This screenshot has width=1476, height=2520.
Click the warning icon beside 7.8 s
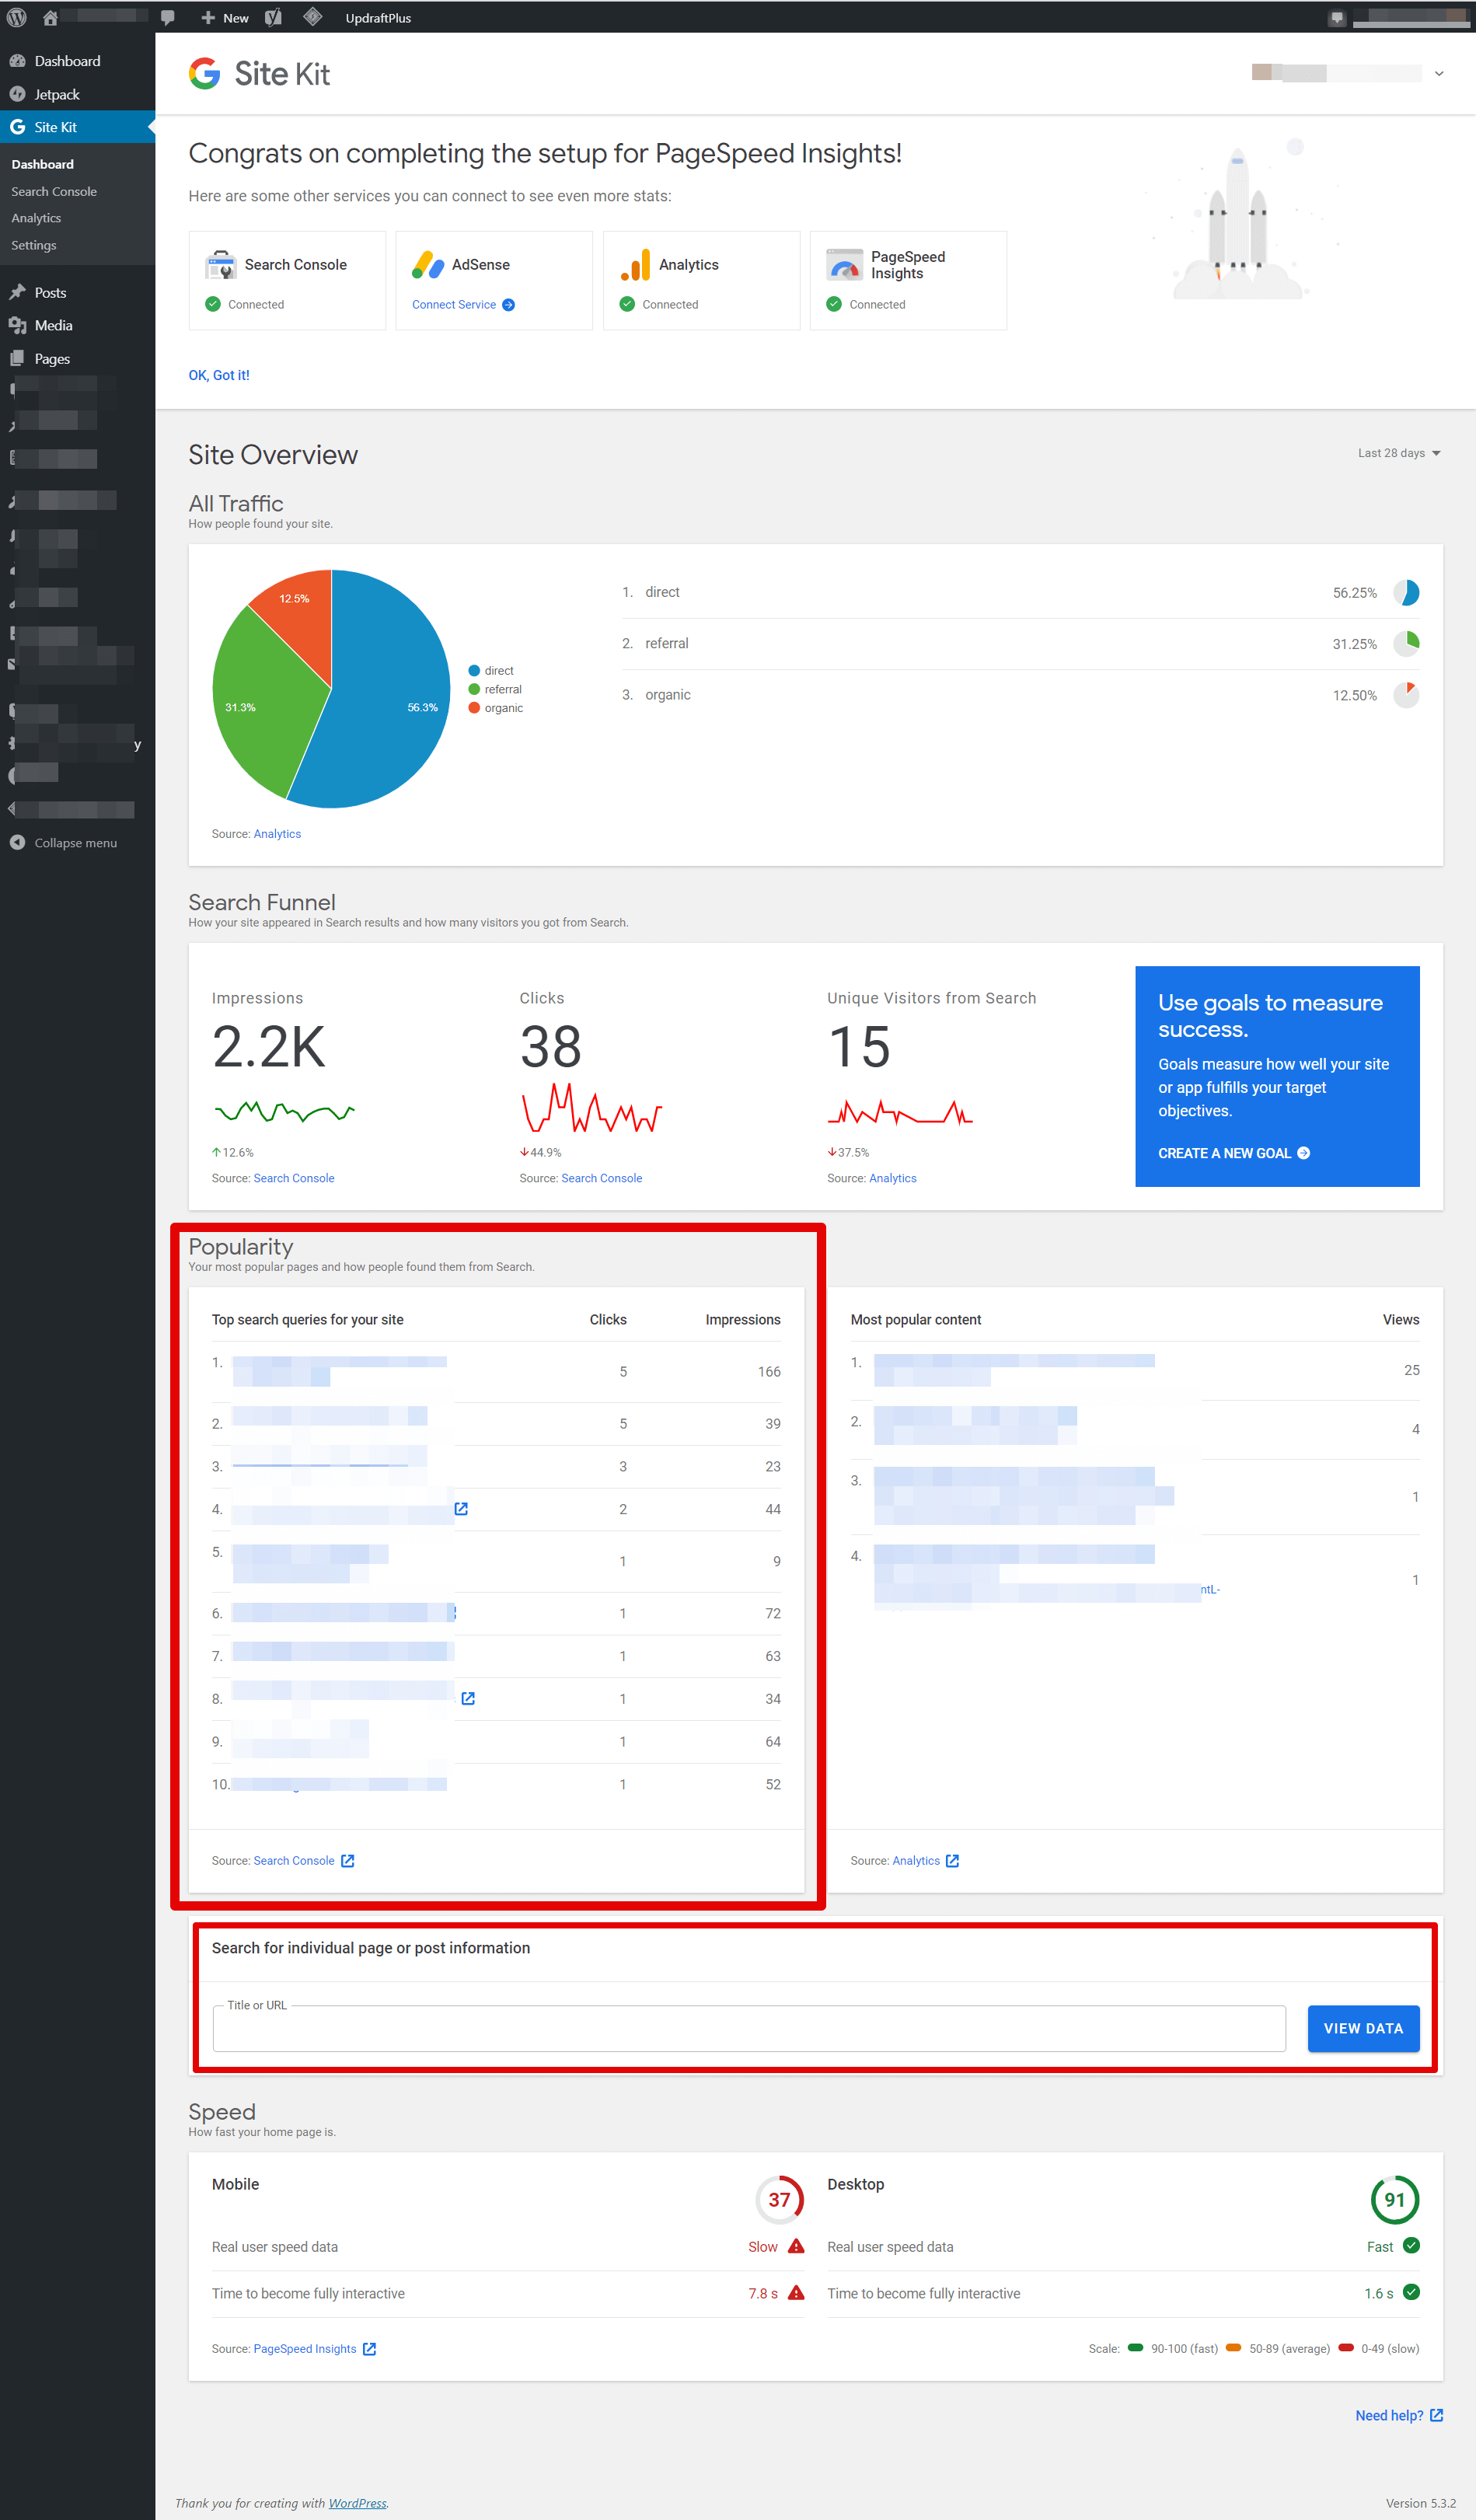[796, 2292]
